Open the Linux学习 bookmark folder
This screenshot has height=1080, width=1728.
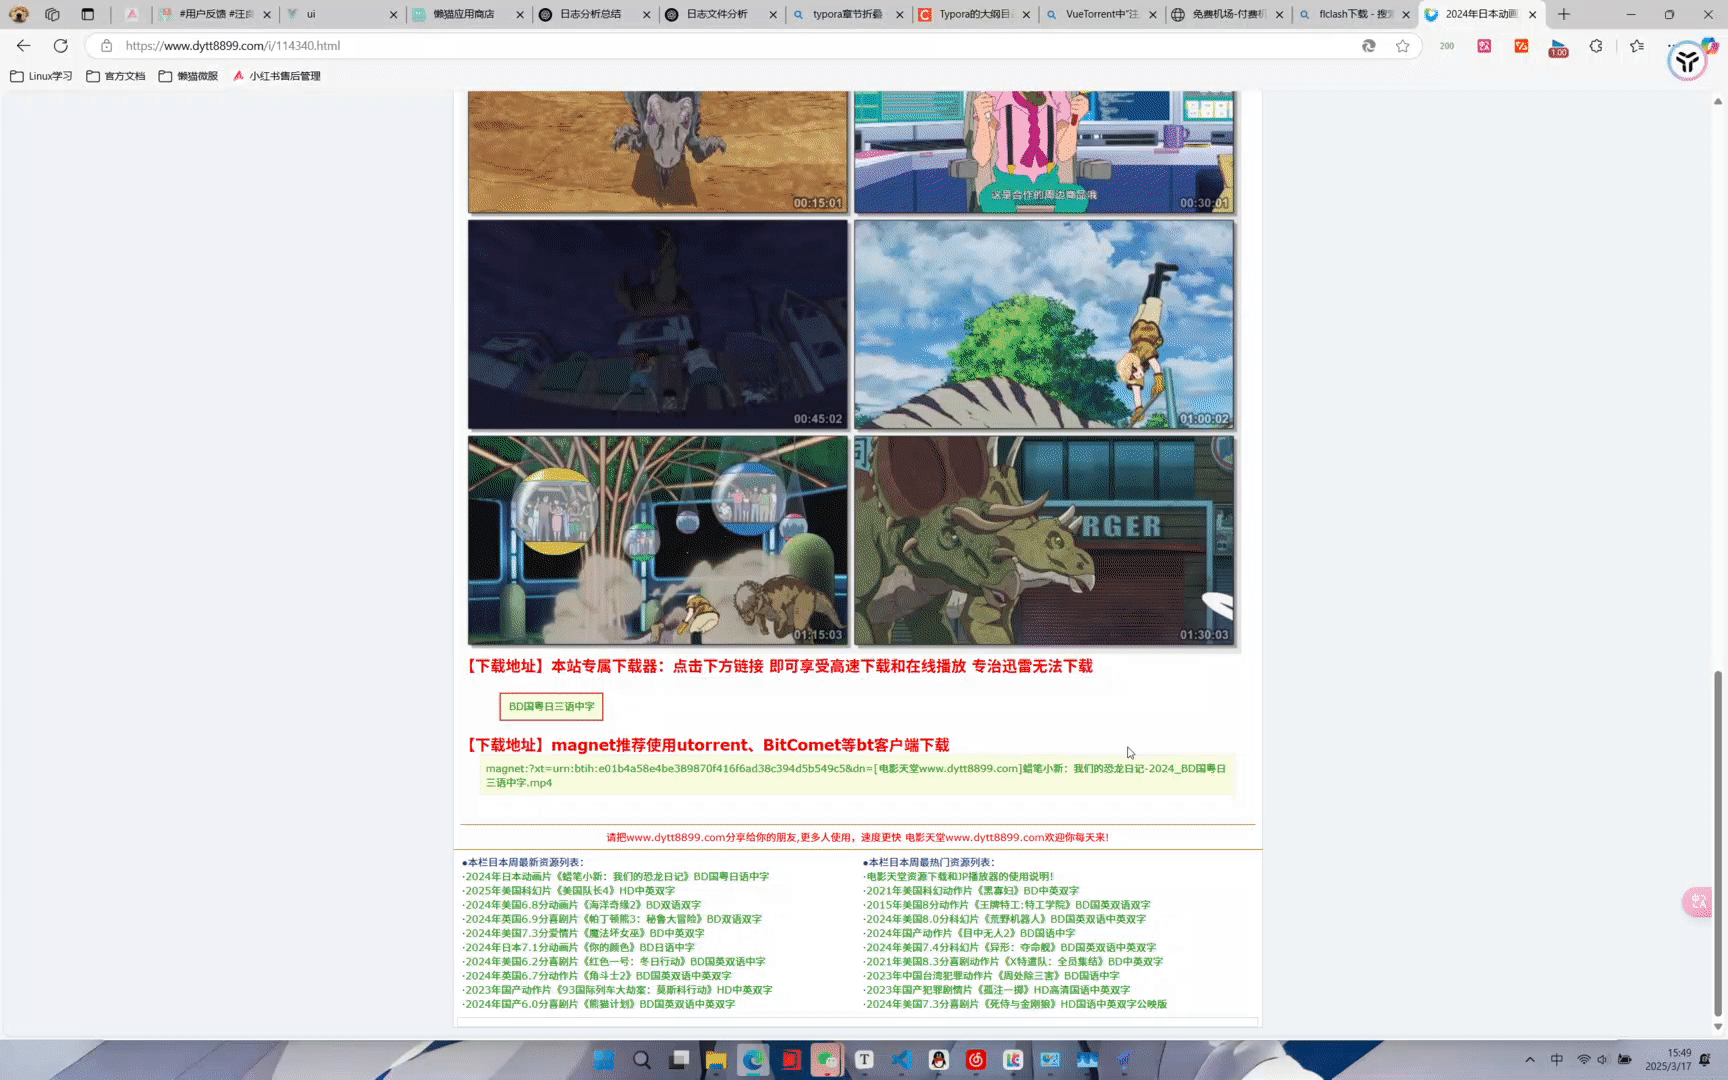[x=41, y=76]
